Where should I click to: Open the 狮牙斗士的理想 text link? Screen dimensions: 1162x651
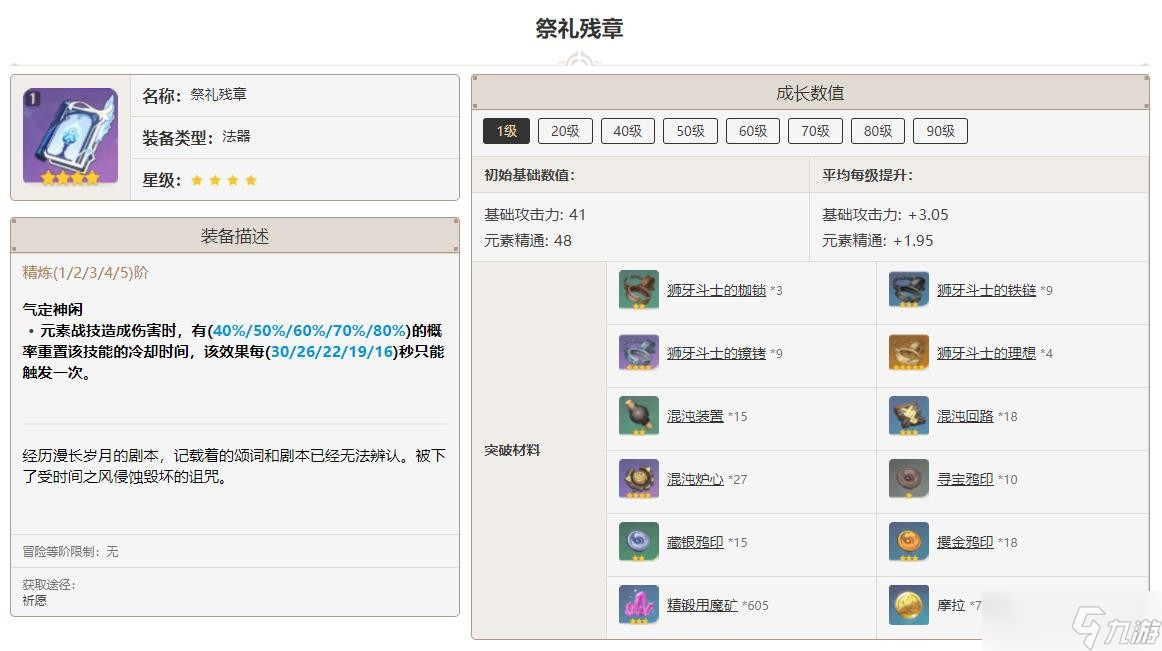coord(986,353)
